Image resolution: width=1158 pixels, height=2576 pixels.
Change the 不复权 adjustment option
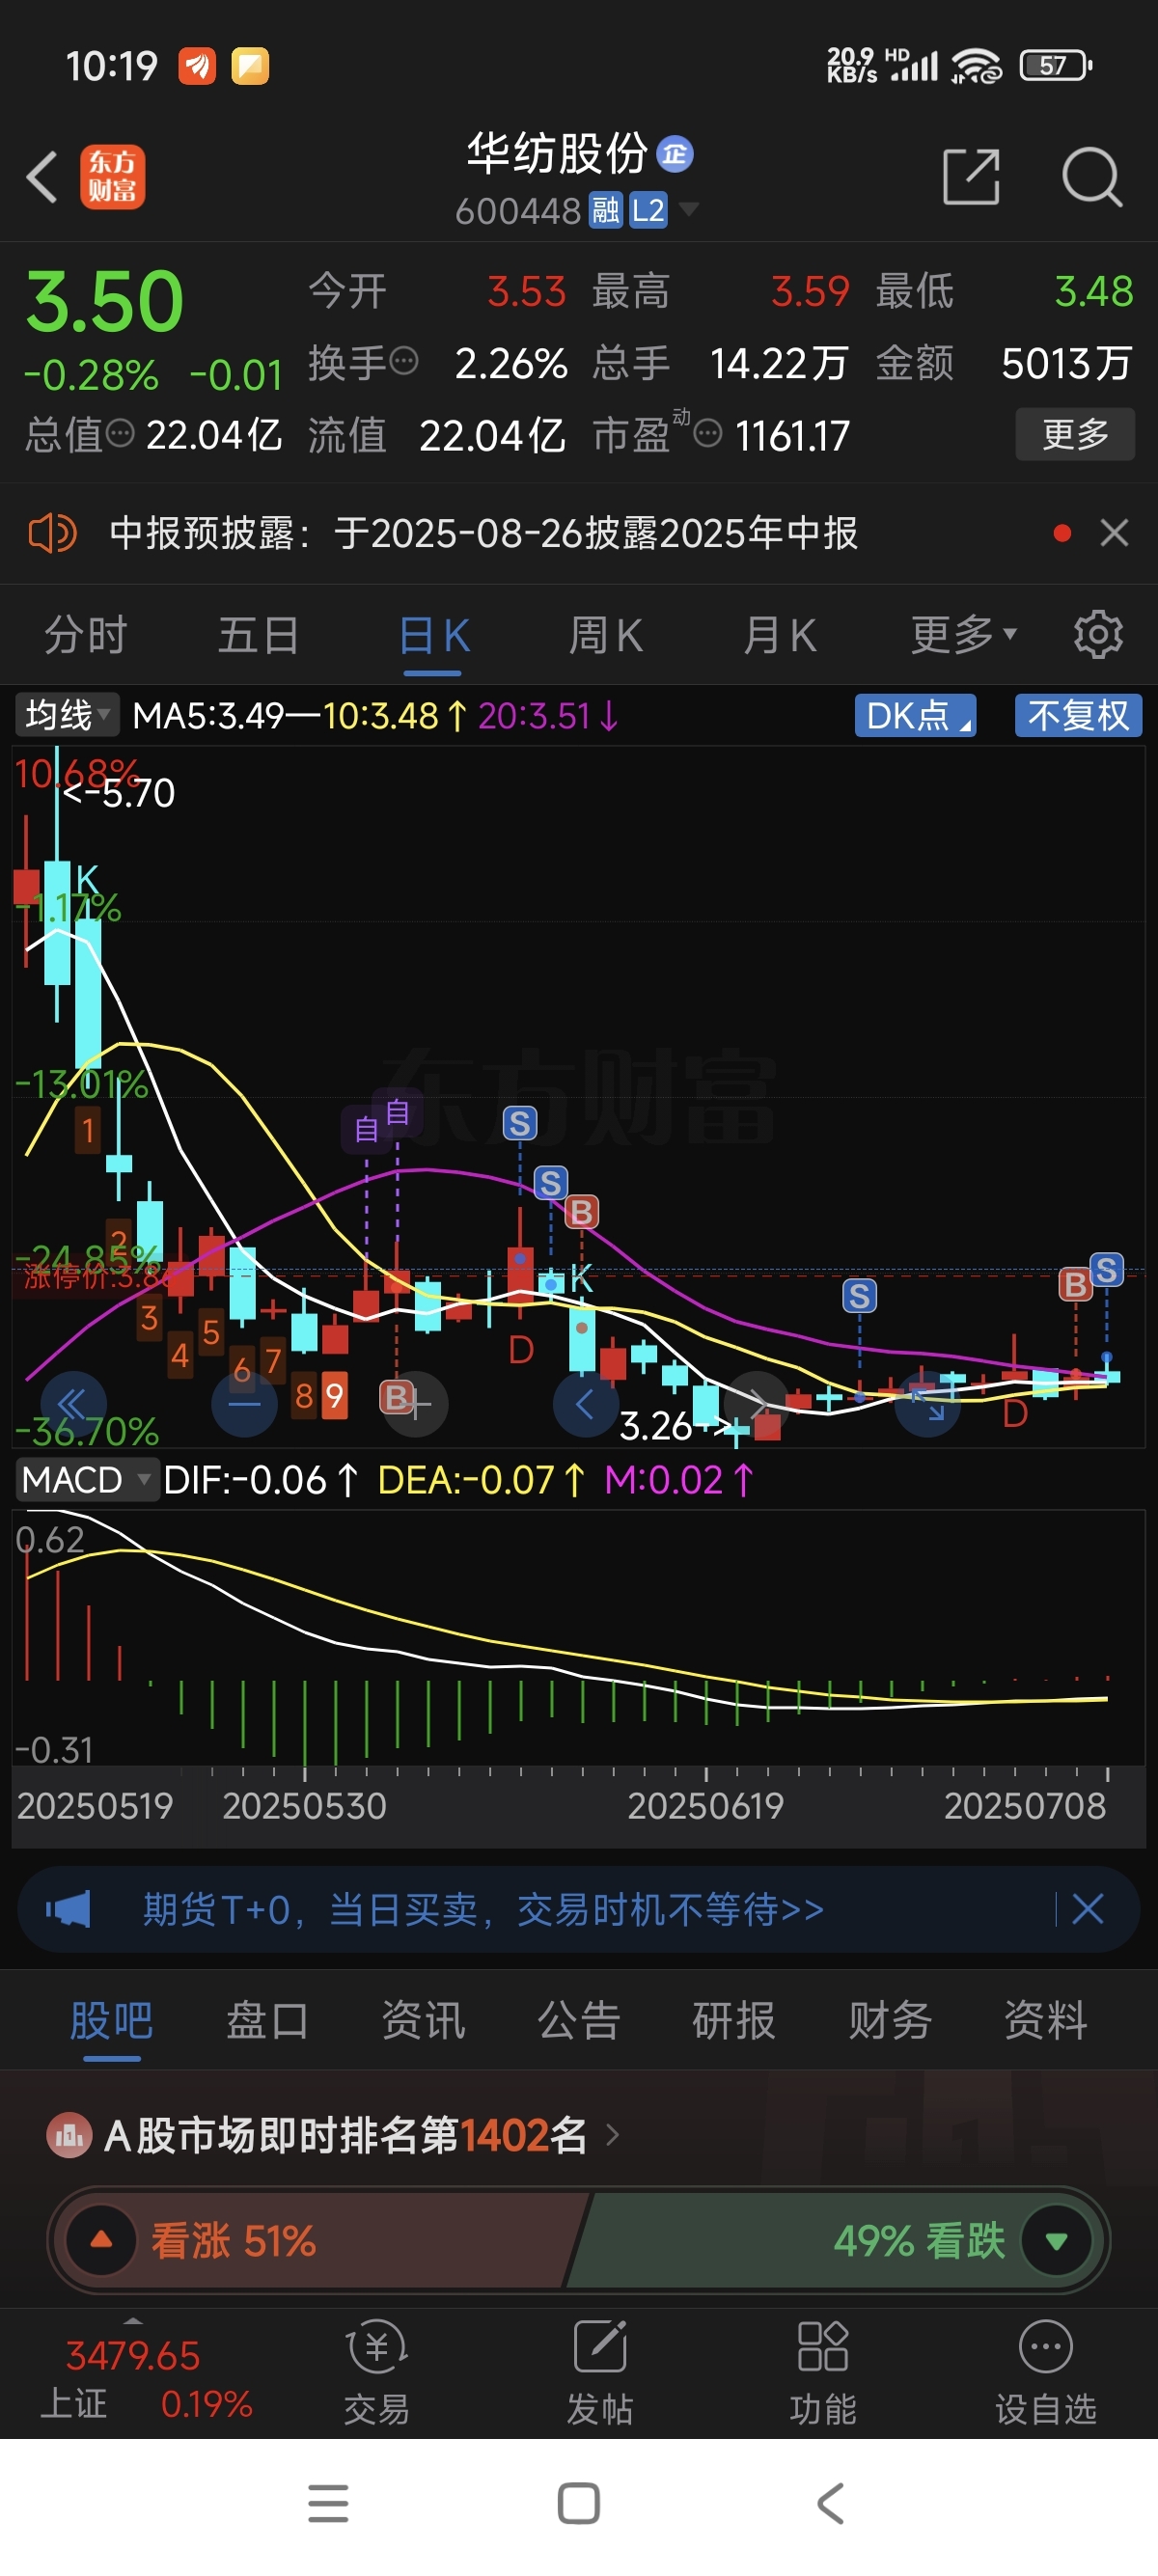(x=1078, y=715)
